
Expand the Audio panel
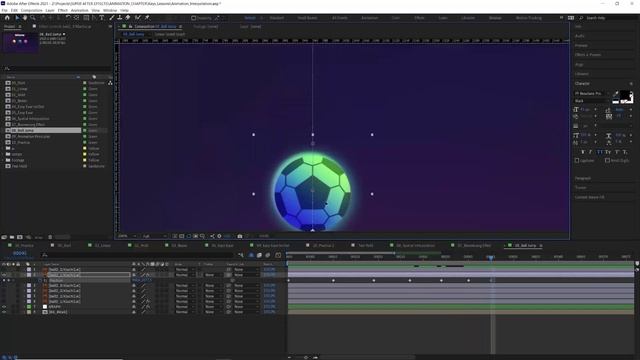[x=580, y=36]
